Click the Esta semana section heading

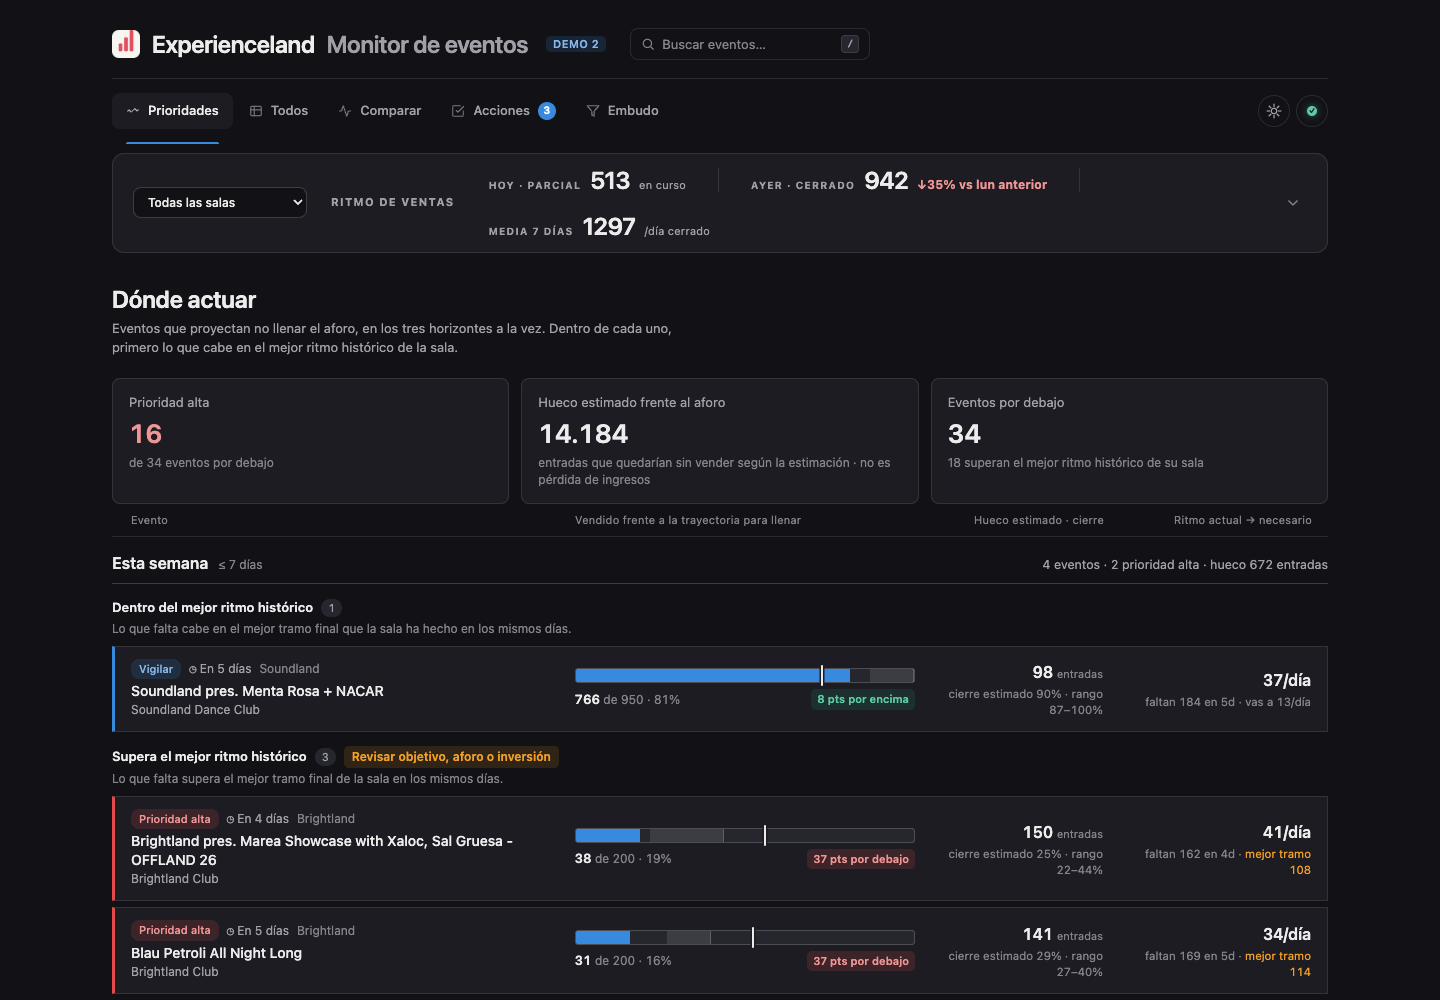coord(160,564)
